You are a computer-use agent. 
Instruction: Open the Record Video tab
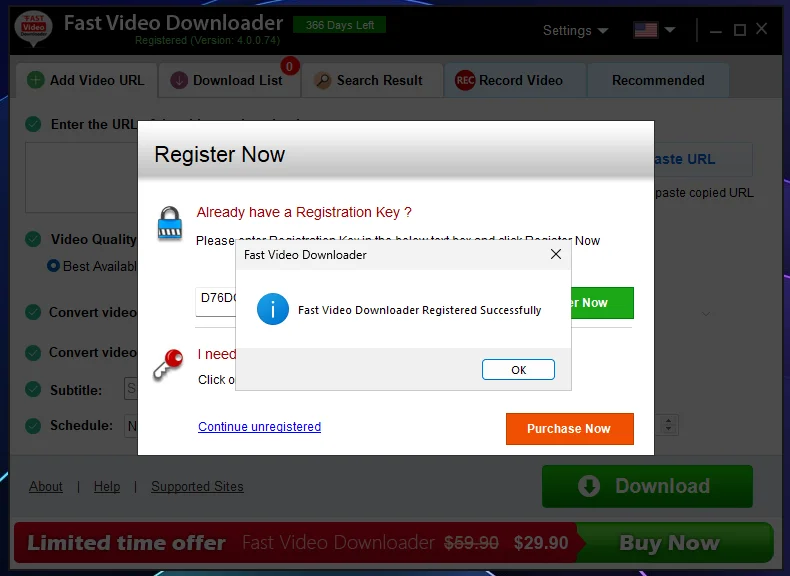pyautogui.click(x=515, y=80)
